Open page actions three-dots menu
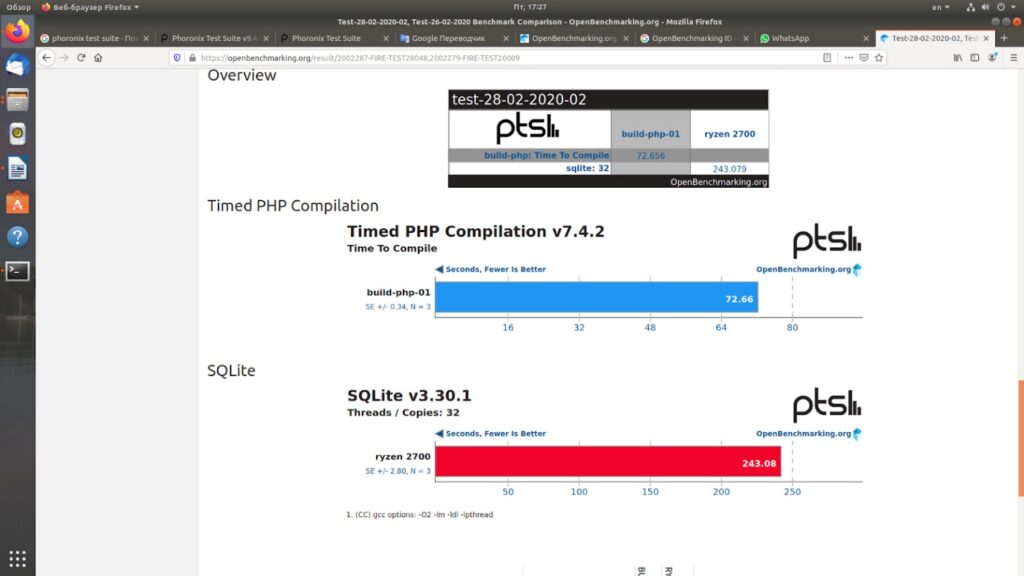The width and height of the screenshot is (1024, 576). click(x=848, y=57)
